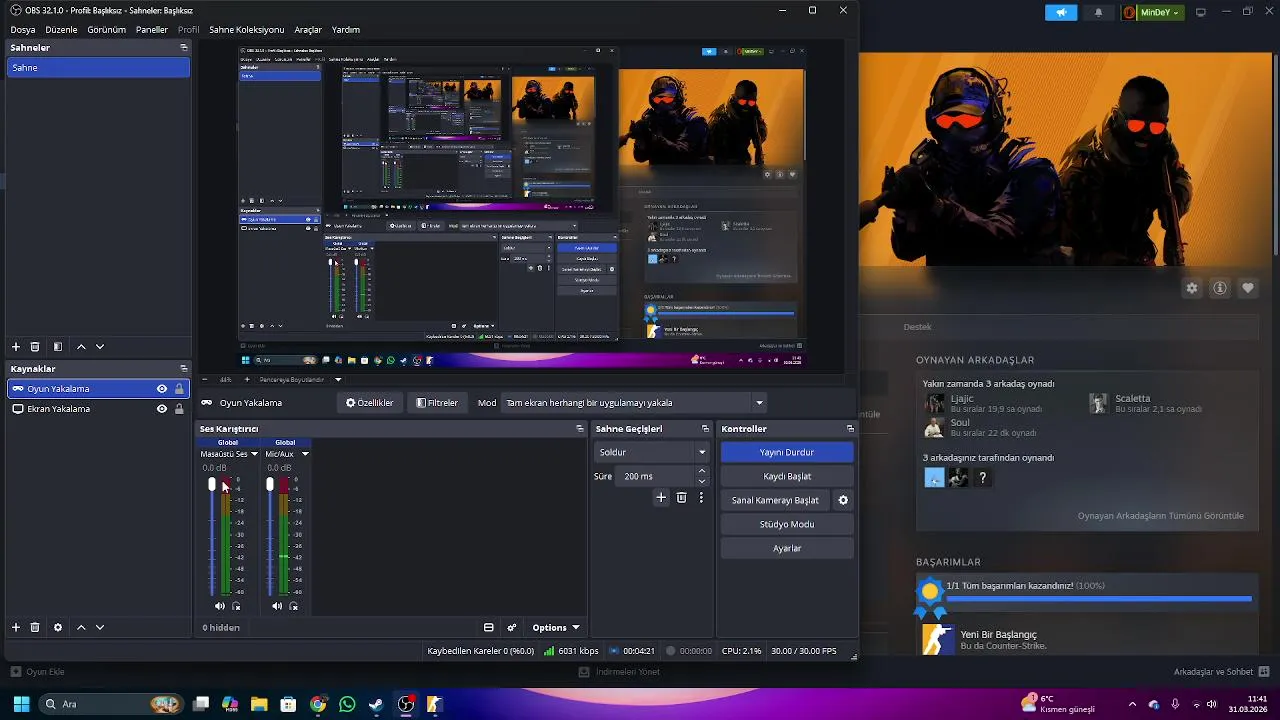Remove selected source with Kaynaklar trash icon
This screenshot has height=720, width=1280.
pyautogui.click(x=35, y=628)
